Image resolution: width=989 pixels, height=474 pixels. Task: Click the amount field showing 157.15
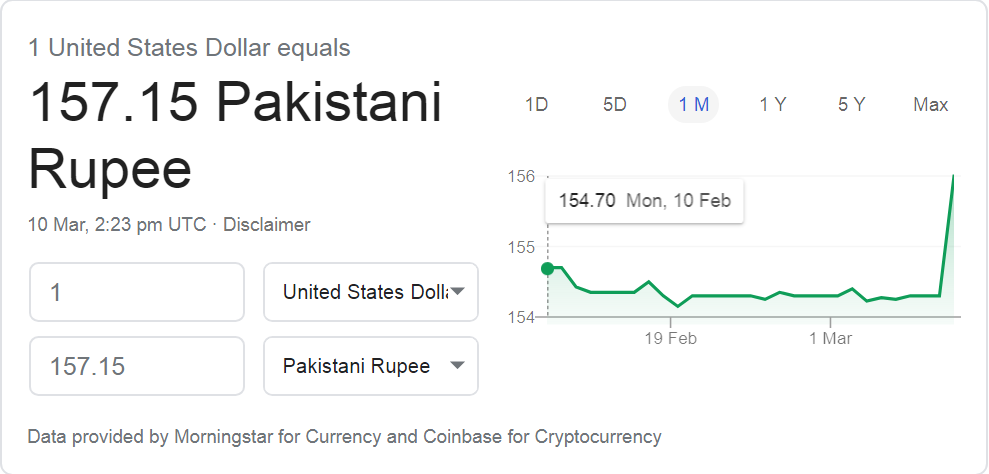point(137,366)
